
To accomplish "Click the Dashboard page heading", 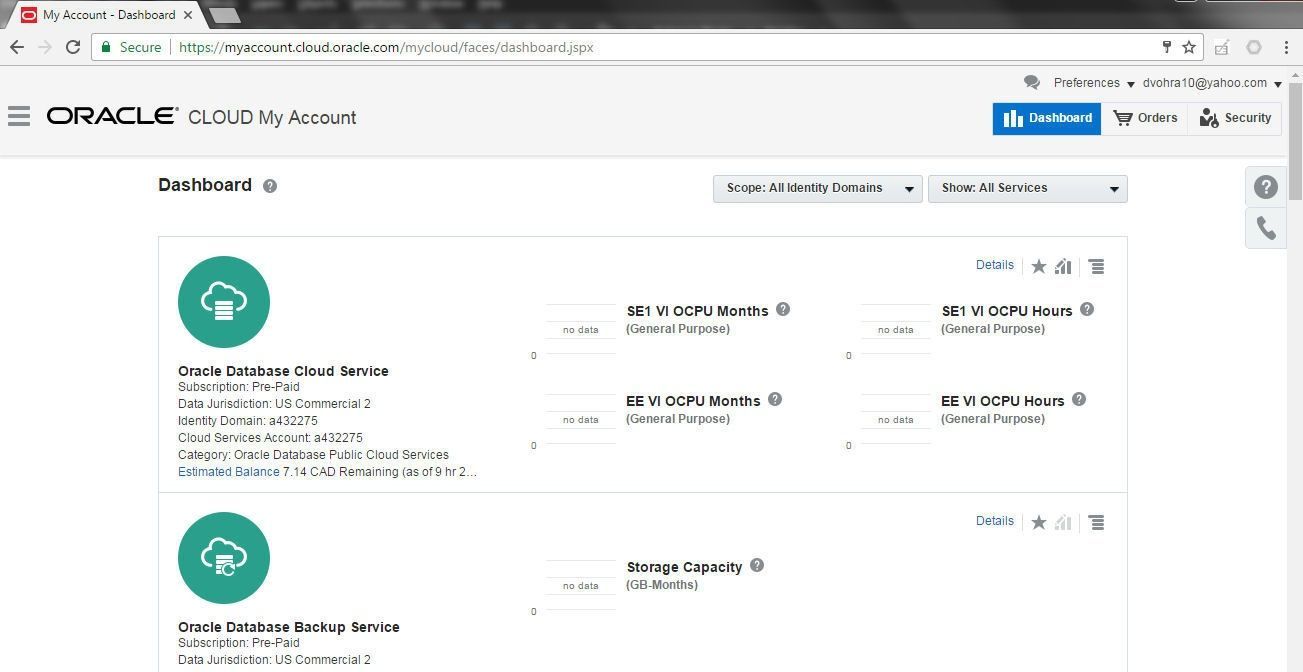I will pos(205,185).
